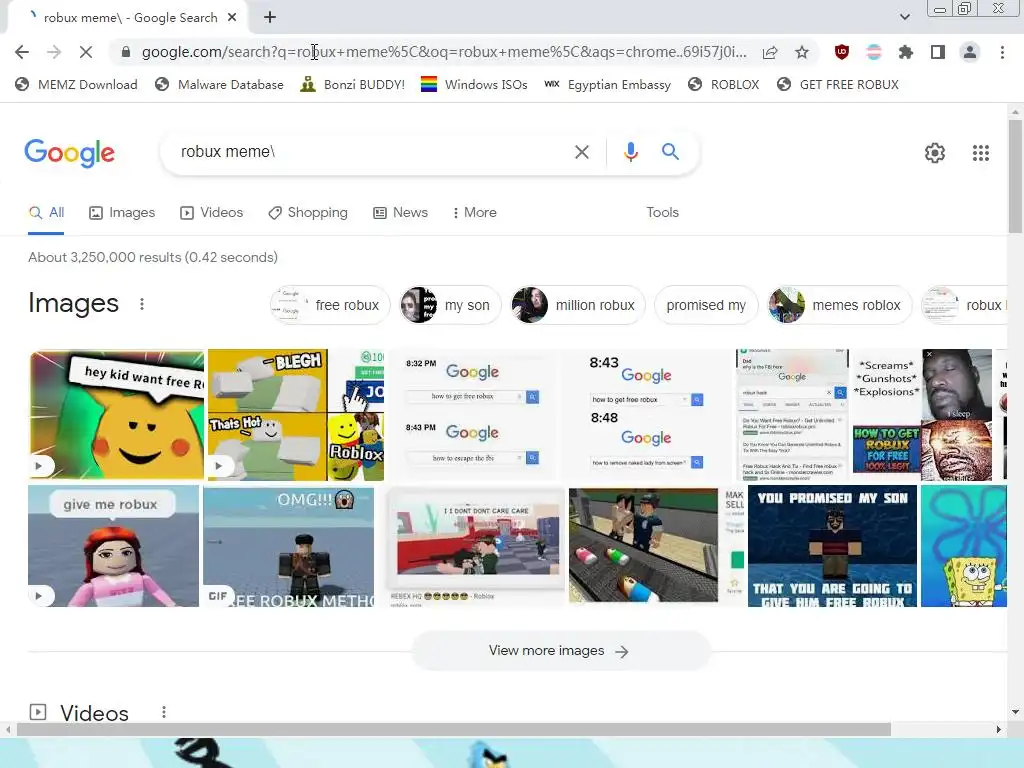
Task: Expand the More search categories
Action: tap(475, 213)
